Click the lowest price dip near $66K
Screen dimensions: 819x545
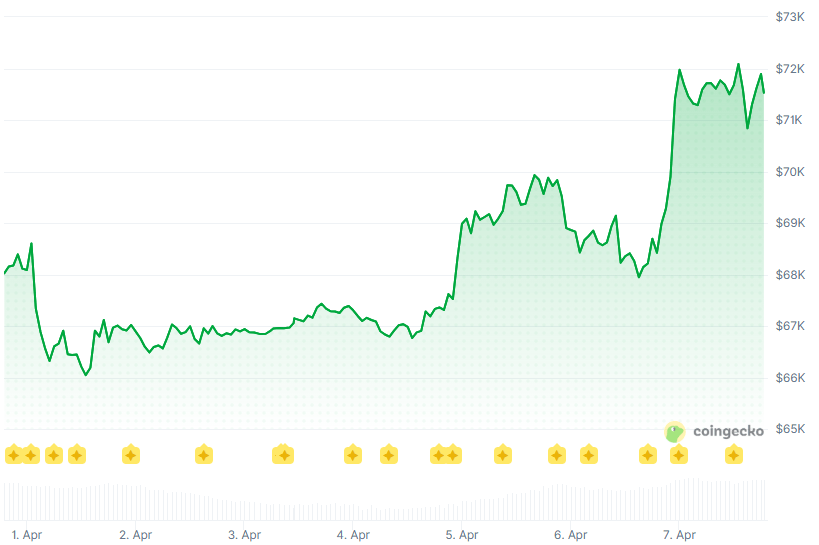[86, 375]
